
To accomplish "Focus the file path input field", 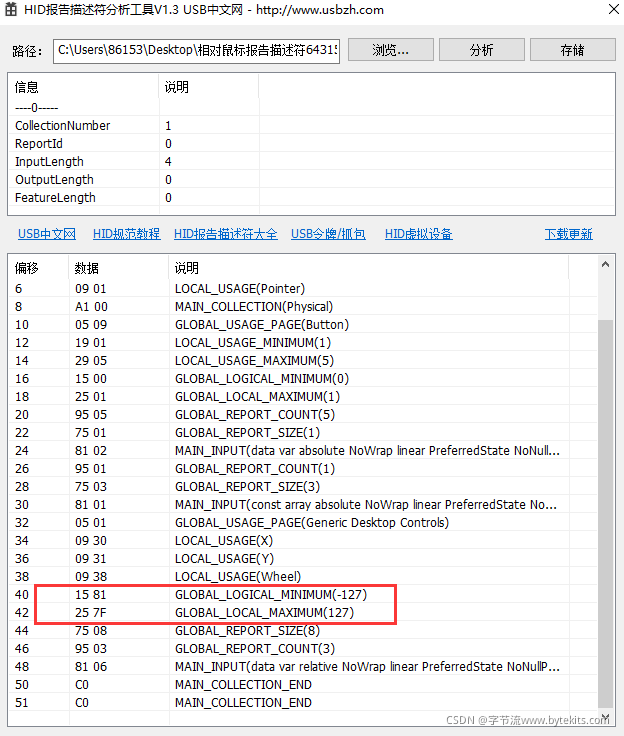I will (x=196, y=50).
